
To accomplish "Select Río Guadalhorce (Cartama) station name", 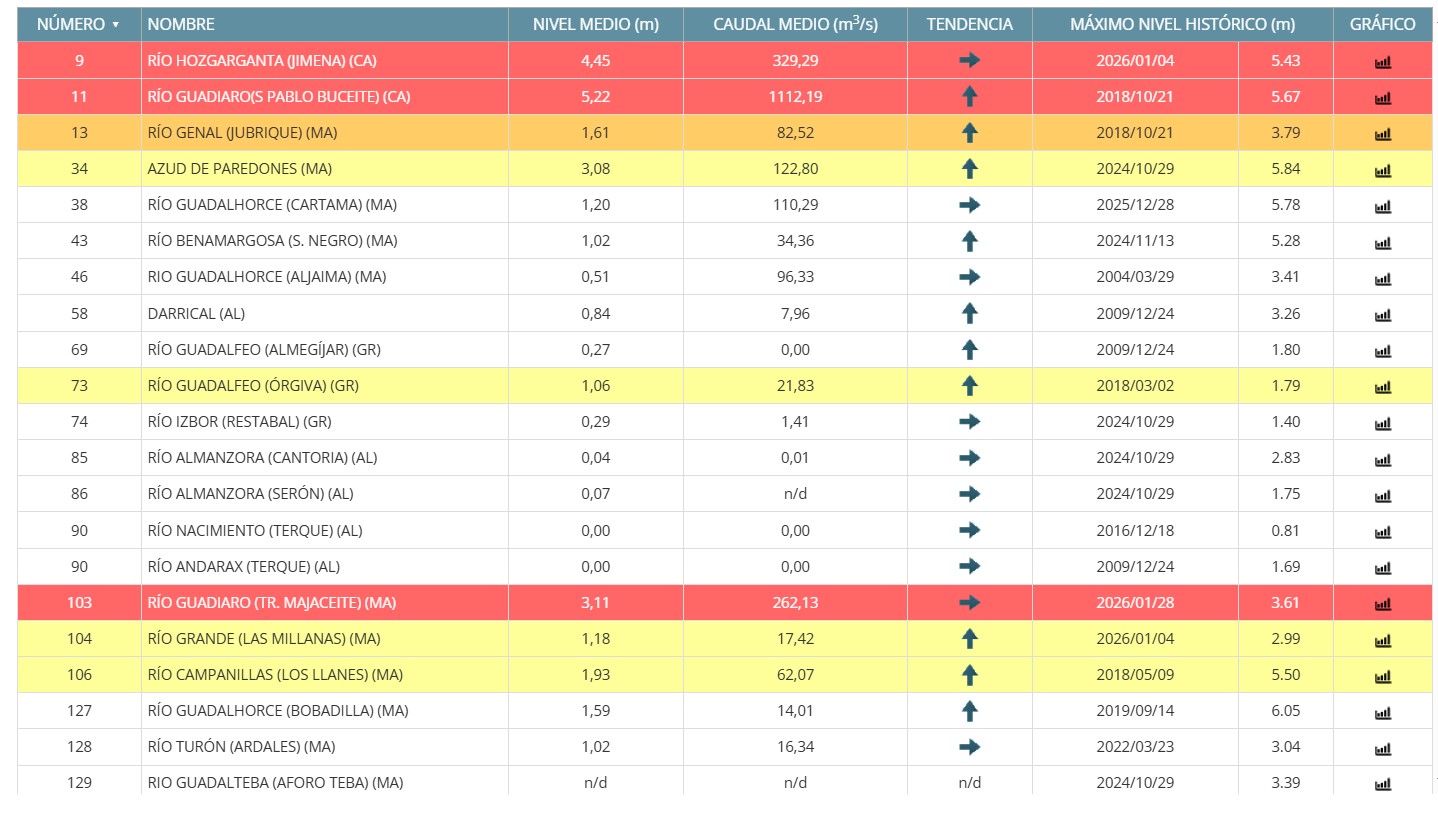I will (x=272, y=205).
